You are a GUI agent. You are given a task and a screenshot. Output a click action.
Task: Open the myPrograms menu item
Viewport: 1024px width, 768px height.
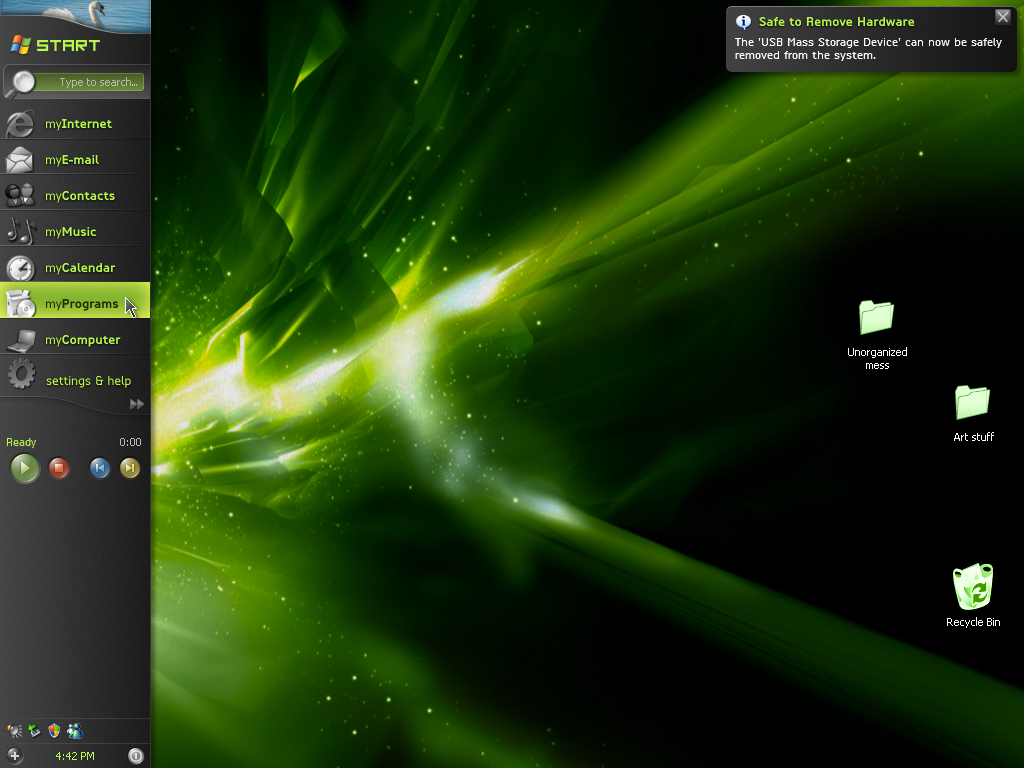81,304
